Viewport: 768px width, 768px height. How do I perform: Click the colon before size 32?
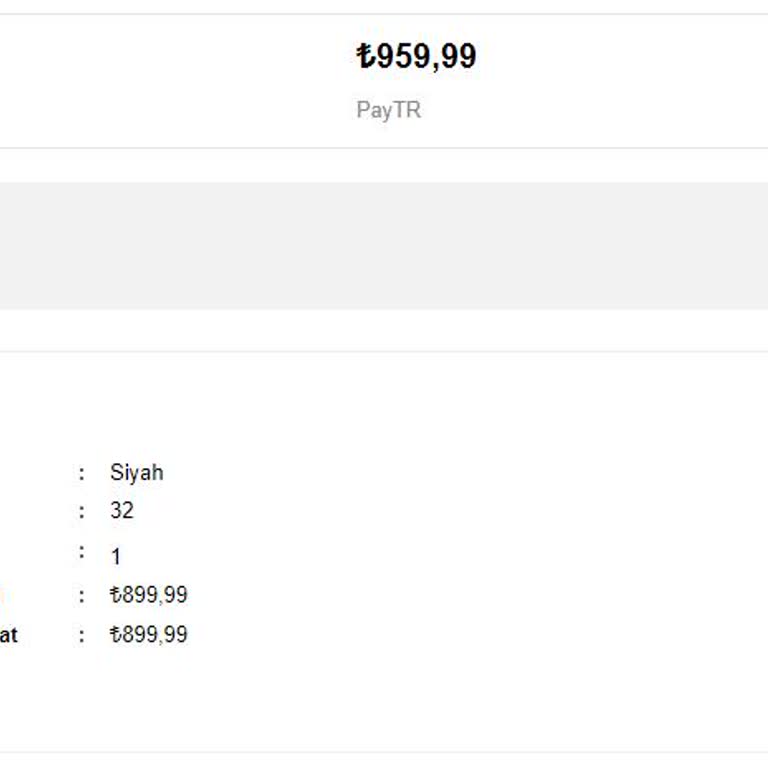click(x=81, y=512)
